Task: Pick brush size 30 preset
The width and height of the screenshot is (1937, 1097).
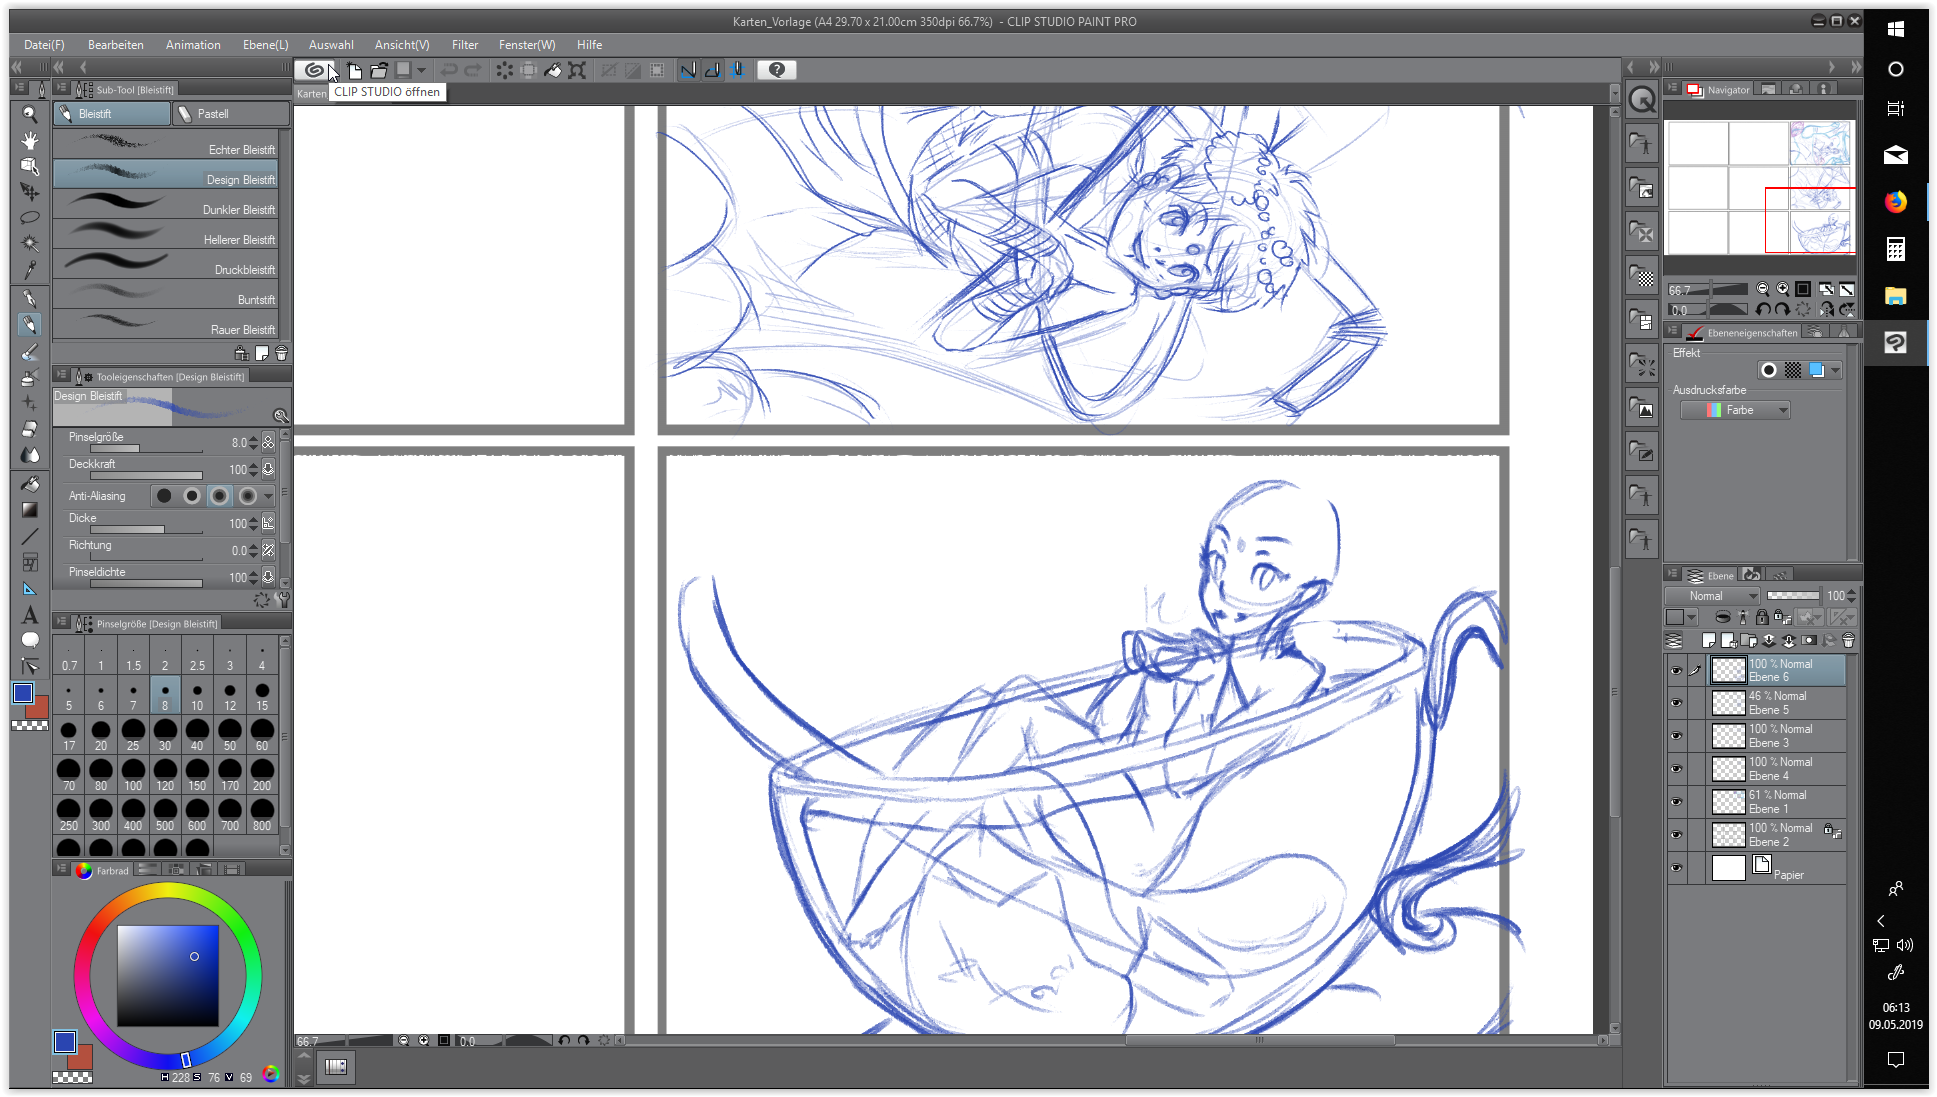Action: [x=165, y=735]
